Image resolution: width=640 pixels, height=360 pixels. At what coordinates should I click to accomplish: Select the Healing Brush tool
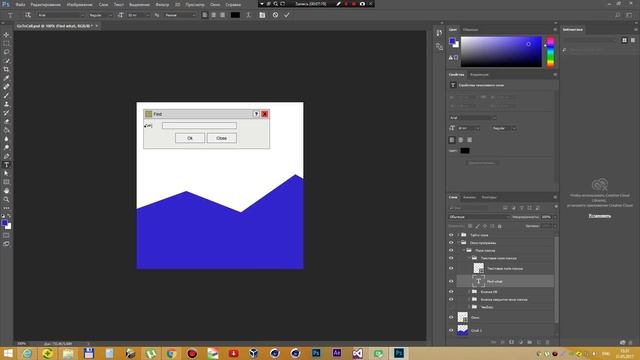pyautogui.click(x=6, y=87)
